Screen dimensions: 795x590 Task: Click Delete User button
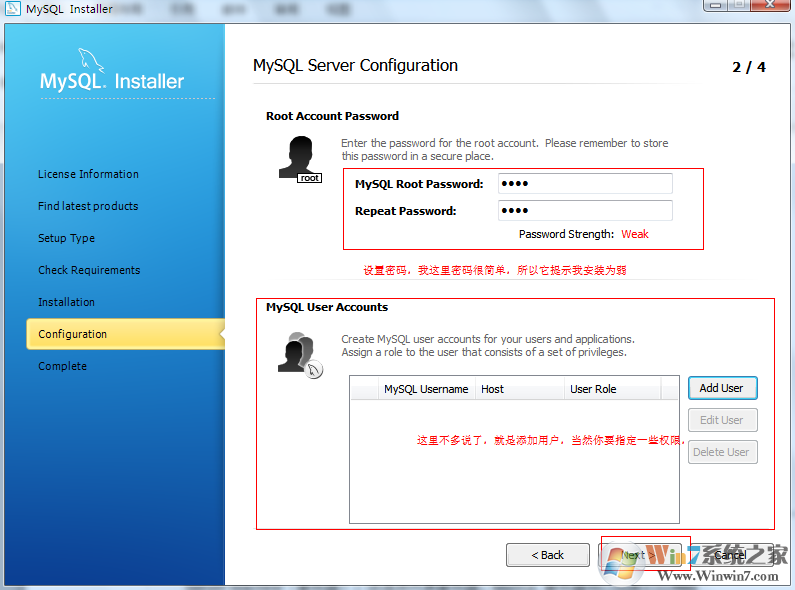pyautogui.click(x=722, y=452)
